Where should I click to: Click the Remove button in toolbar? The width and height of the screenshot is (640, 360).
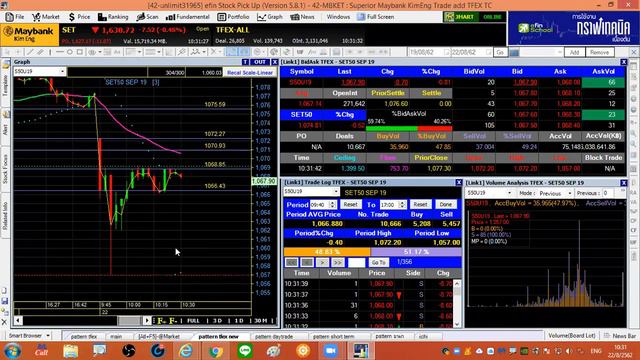point(599,52)
